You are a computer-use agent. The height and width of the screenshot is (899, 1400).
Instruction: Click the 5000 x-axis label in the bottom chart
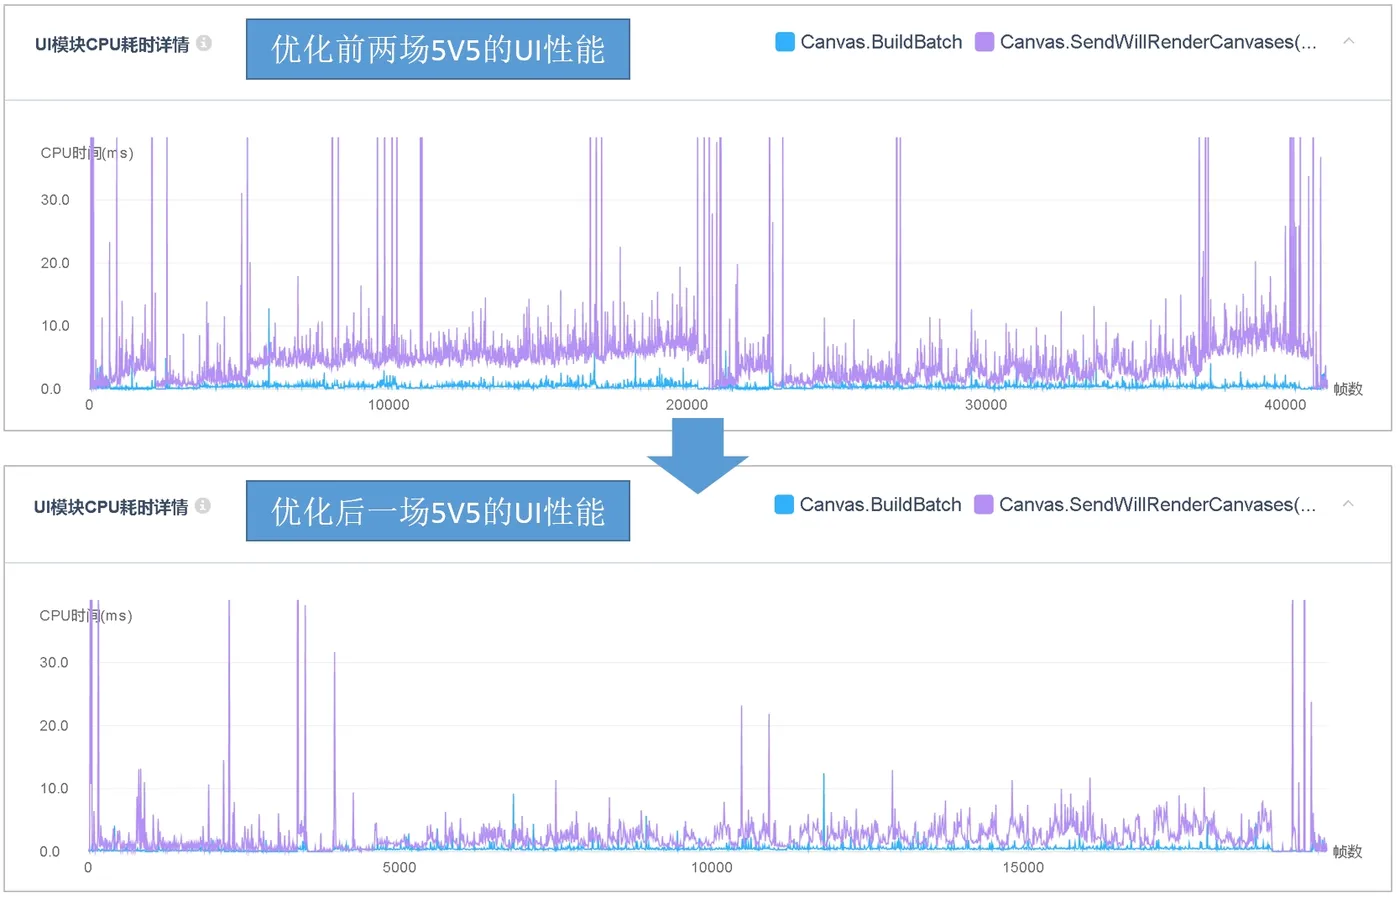point(399,868)
